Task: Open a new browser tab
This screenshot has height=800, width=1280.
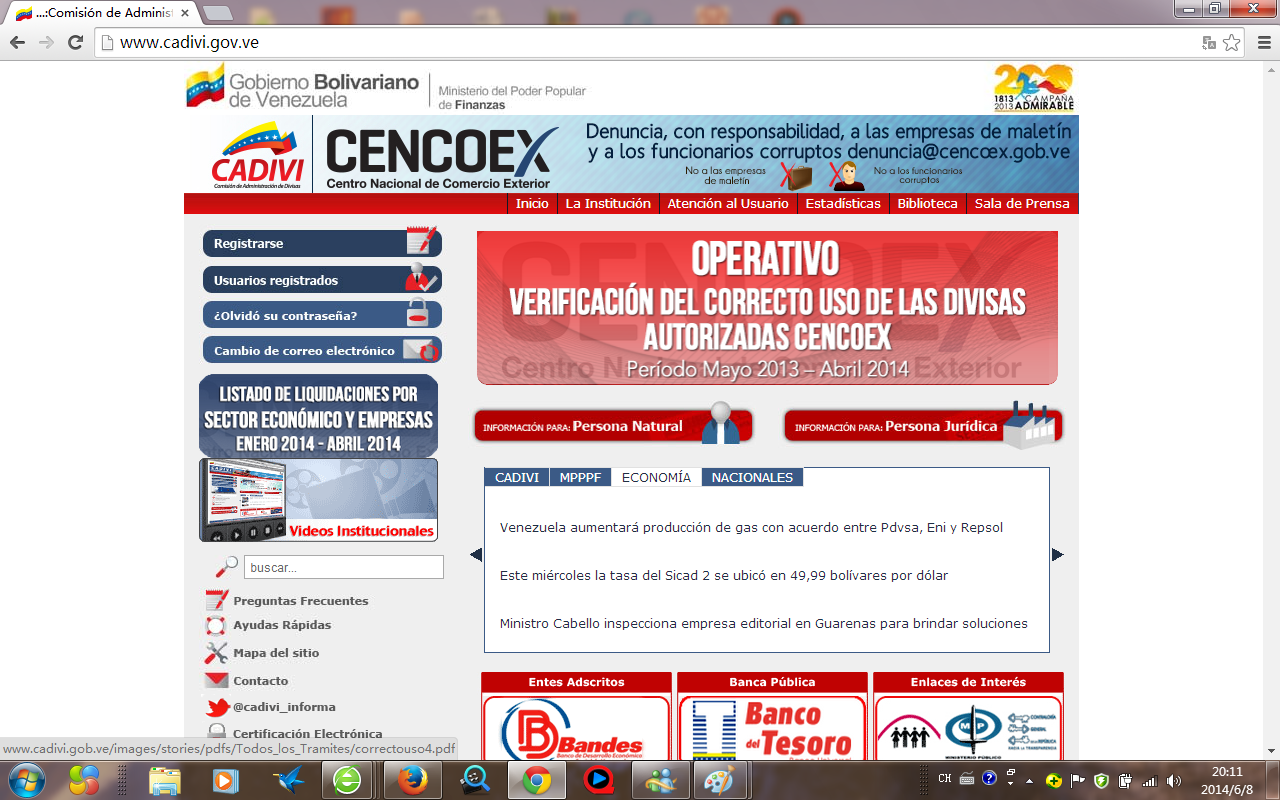Action: pyautogui.click(x=217, y=13)
